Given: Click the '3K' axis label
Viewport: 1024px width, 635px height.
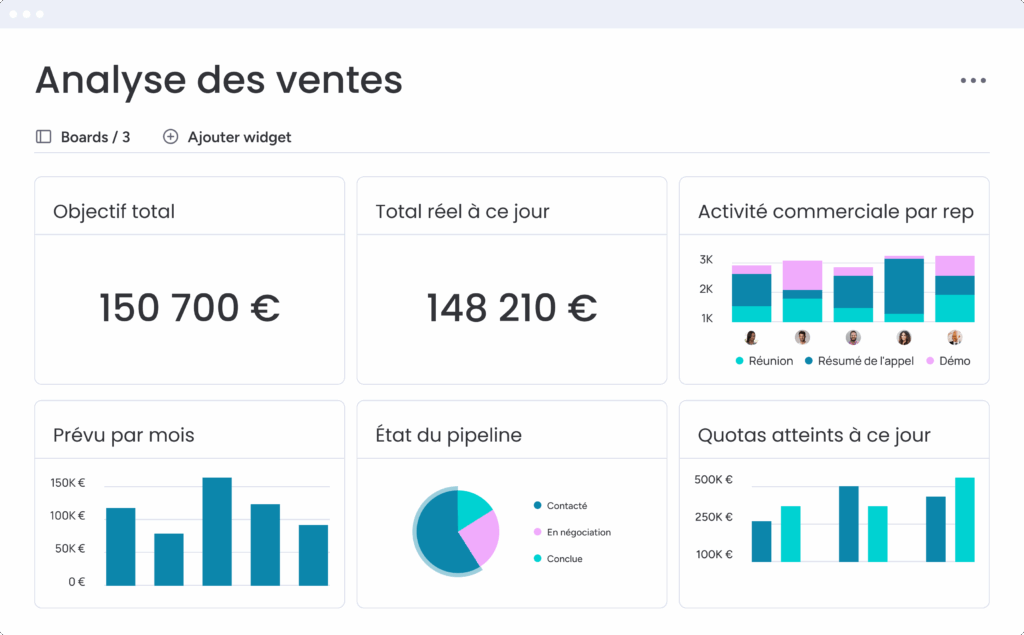Looking at the screenshot, I should coord(706,259).
